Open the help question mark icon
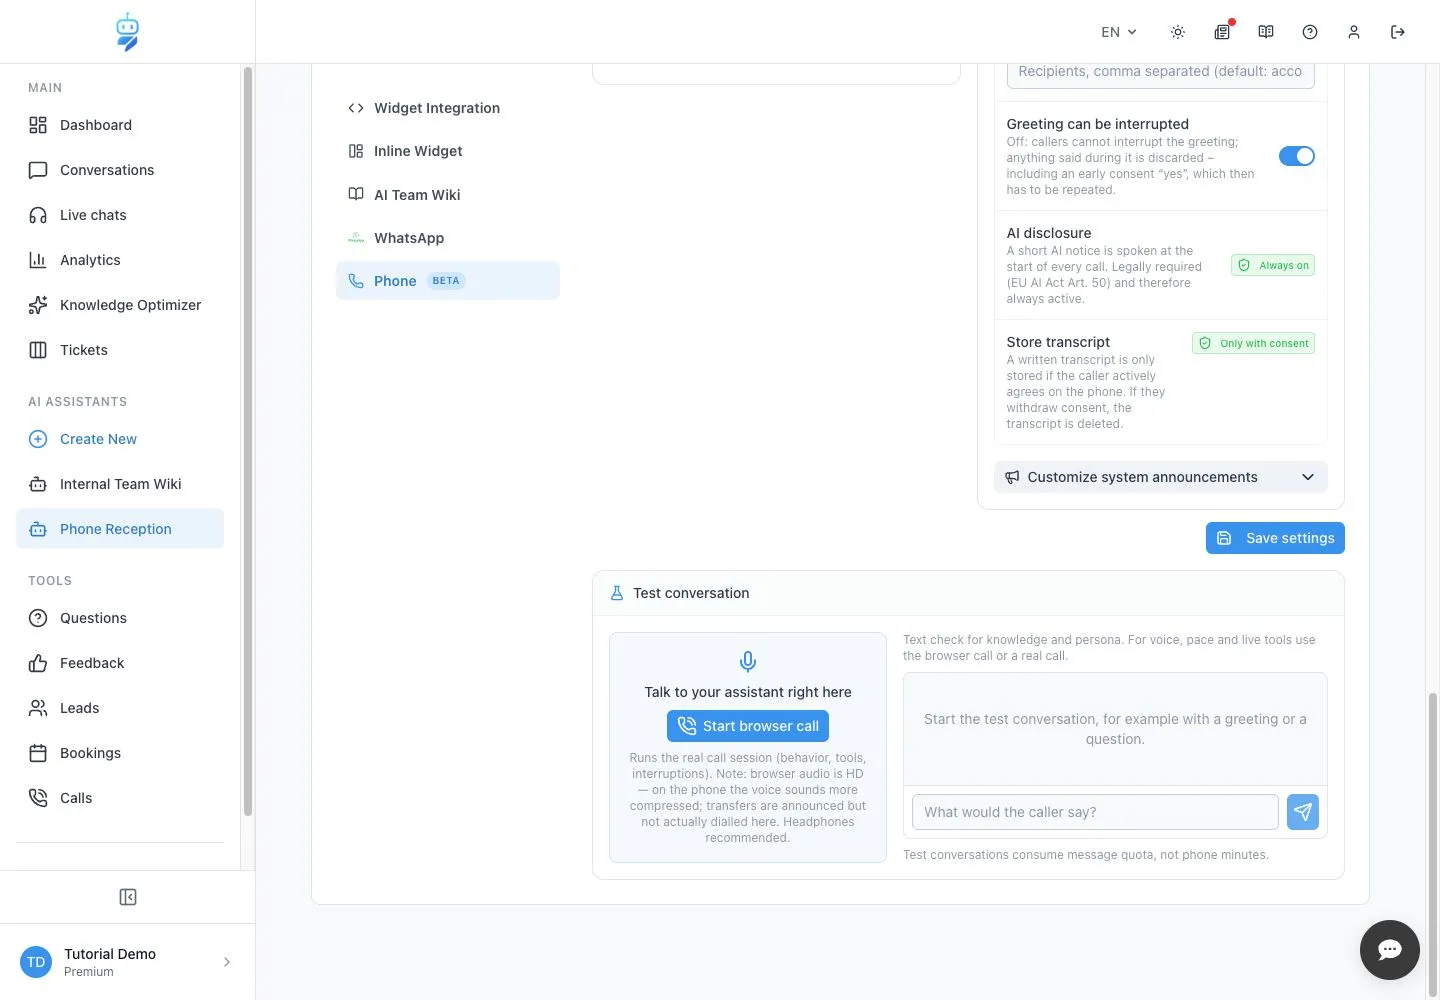 [1310, 32]
